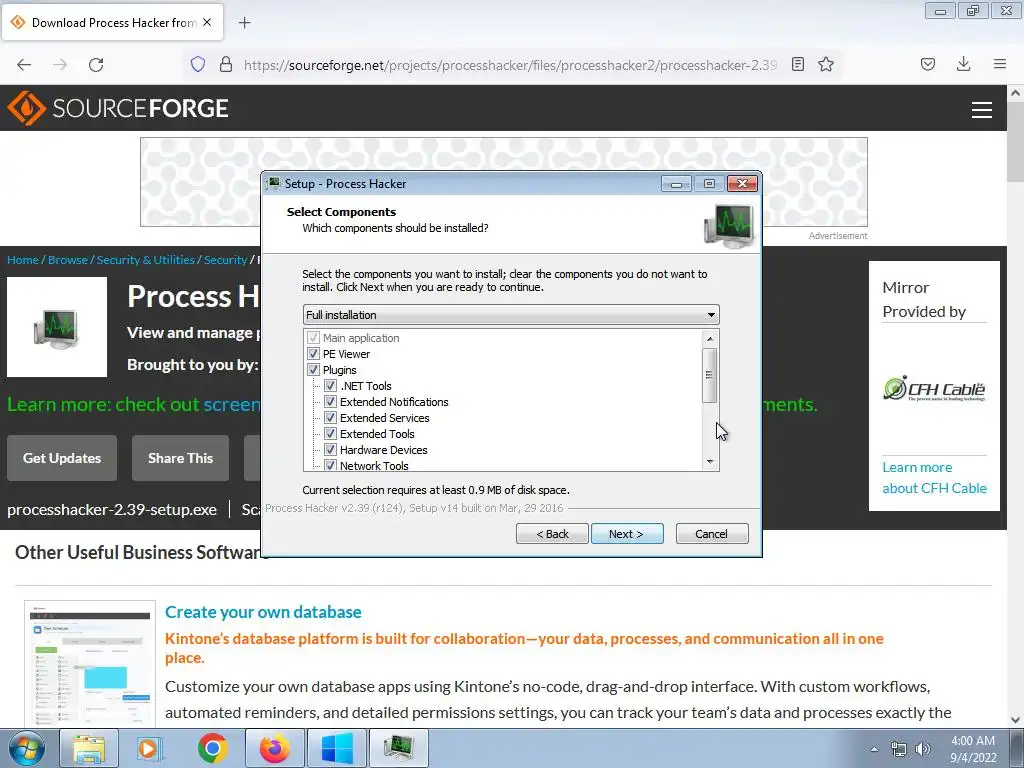The image size is (1024, 768).
Task: Open Windows Explorer from taskbar
Action: click(88, 748)
